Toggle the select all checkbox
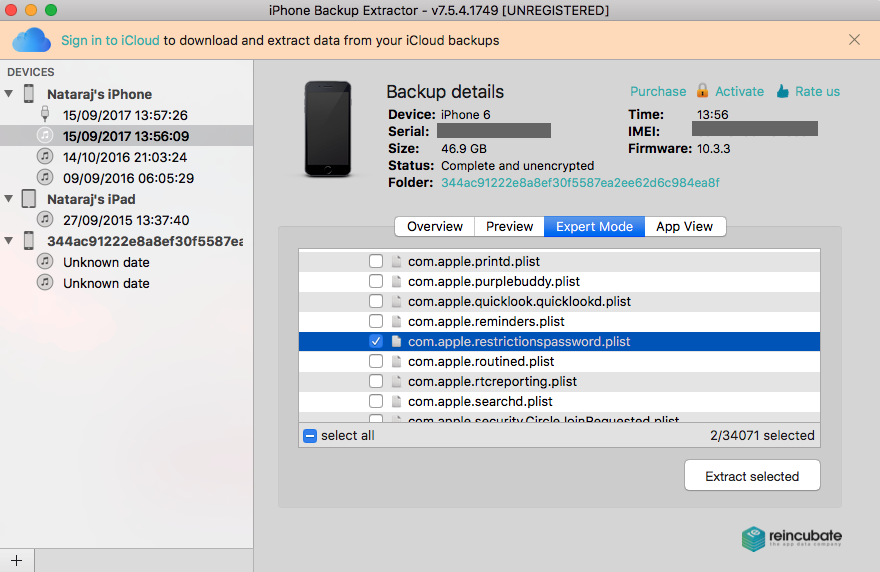880x572 pixels. point(310,436)
